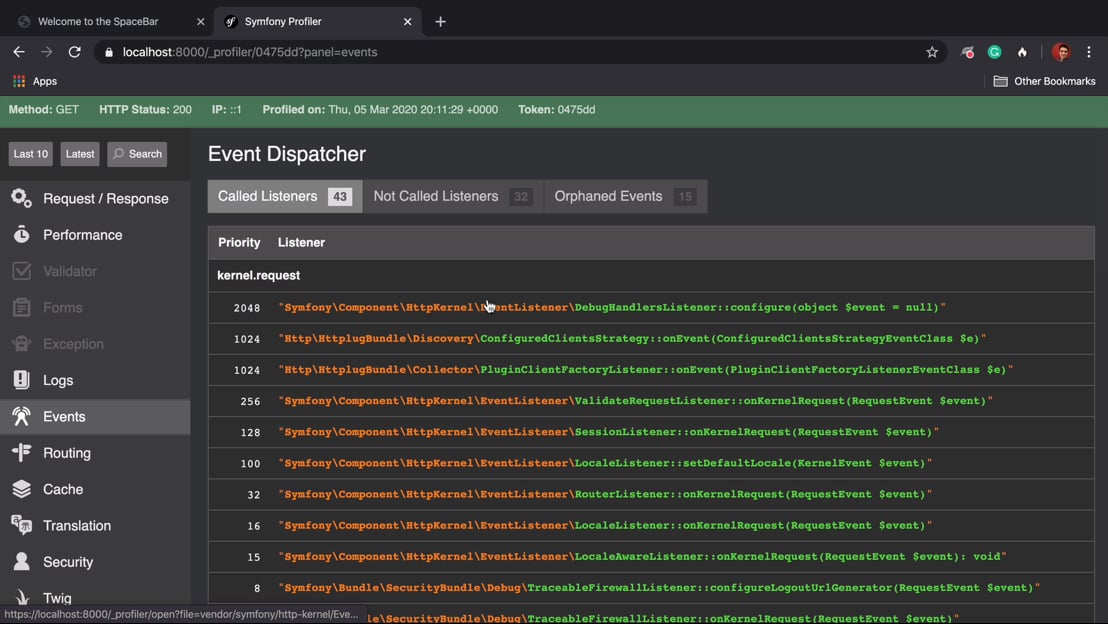Click the Cache layers icon

21,489
